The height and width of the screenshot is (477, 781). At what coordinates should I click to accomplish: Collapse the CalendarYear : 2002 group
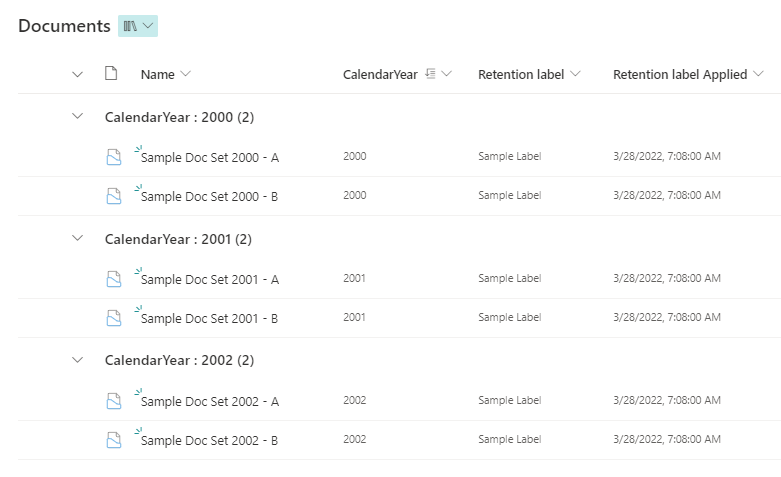tap(77, 360)
